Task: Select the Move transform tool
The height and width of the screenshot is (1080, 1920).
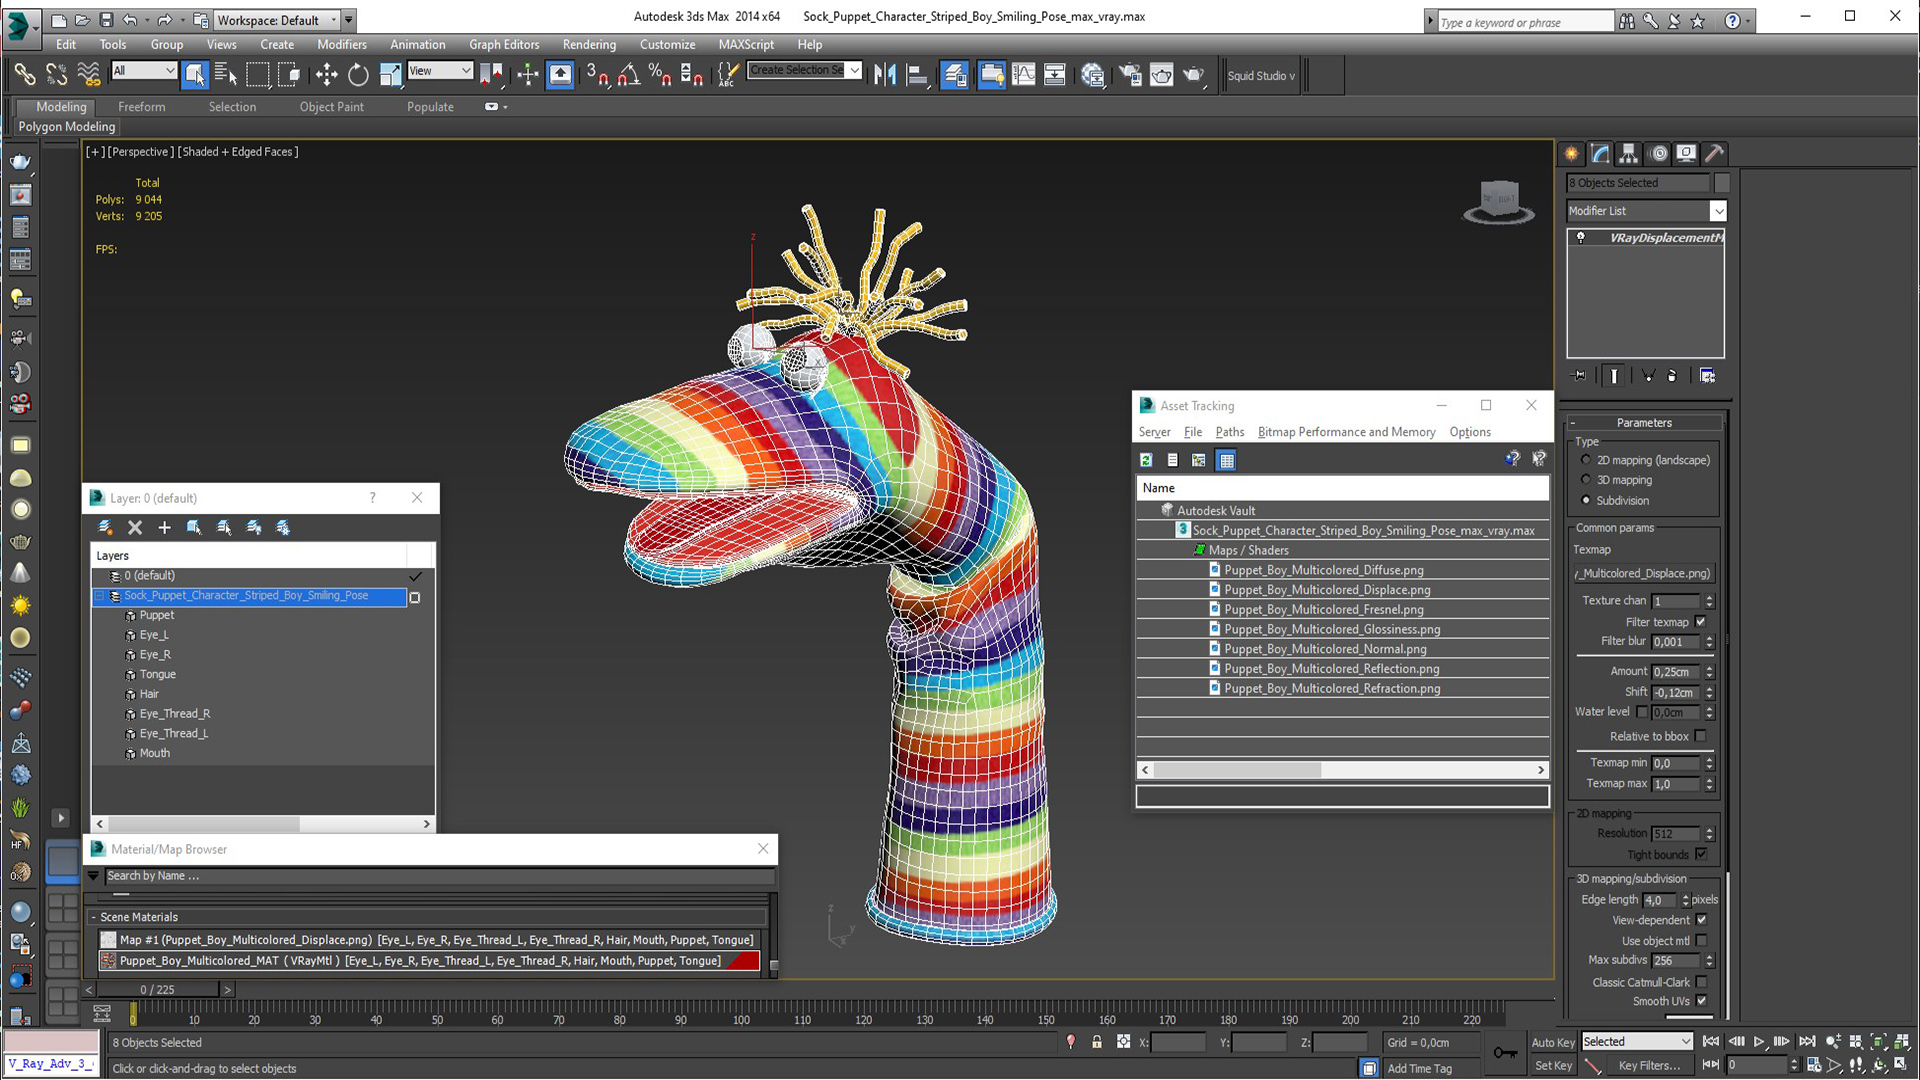Action: pyautogui.click(x=326, y=75)
